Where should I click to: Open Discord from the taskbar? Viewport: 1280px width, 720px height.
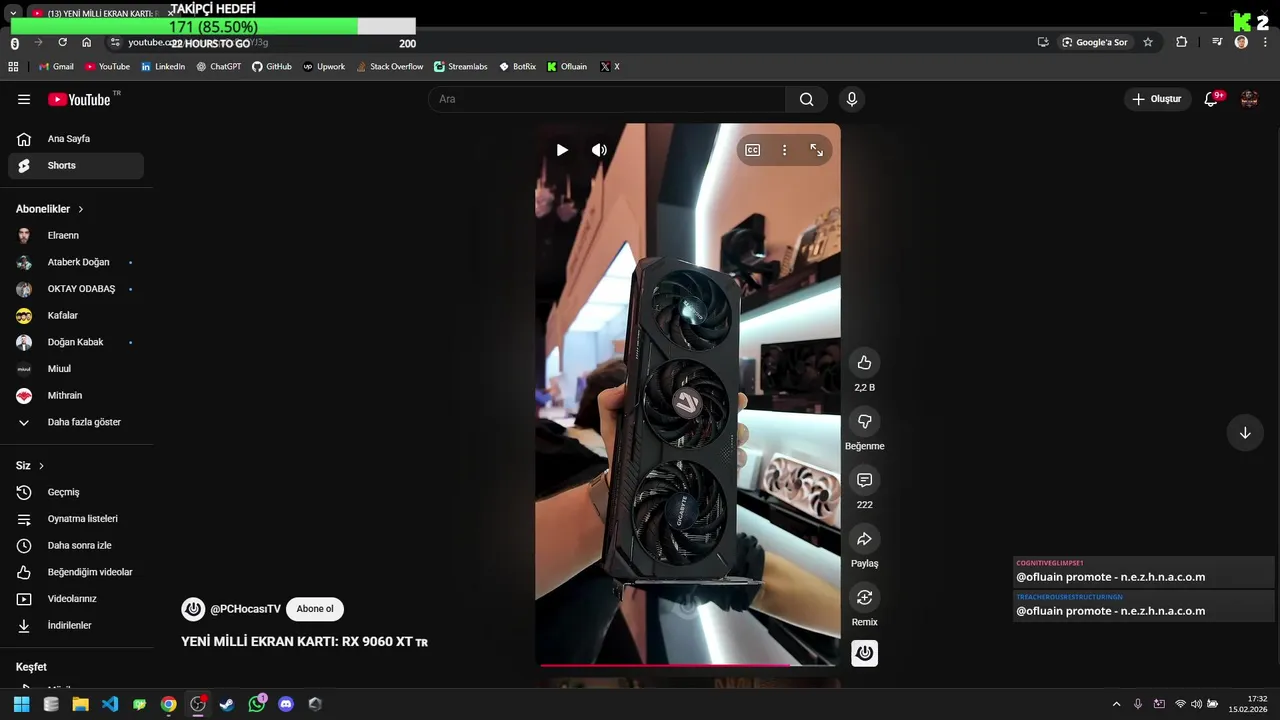click(286, 704)
